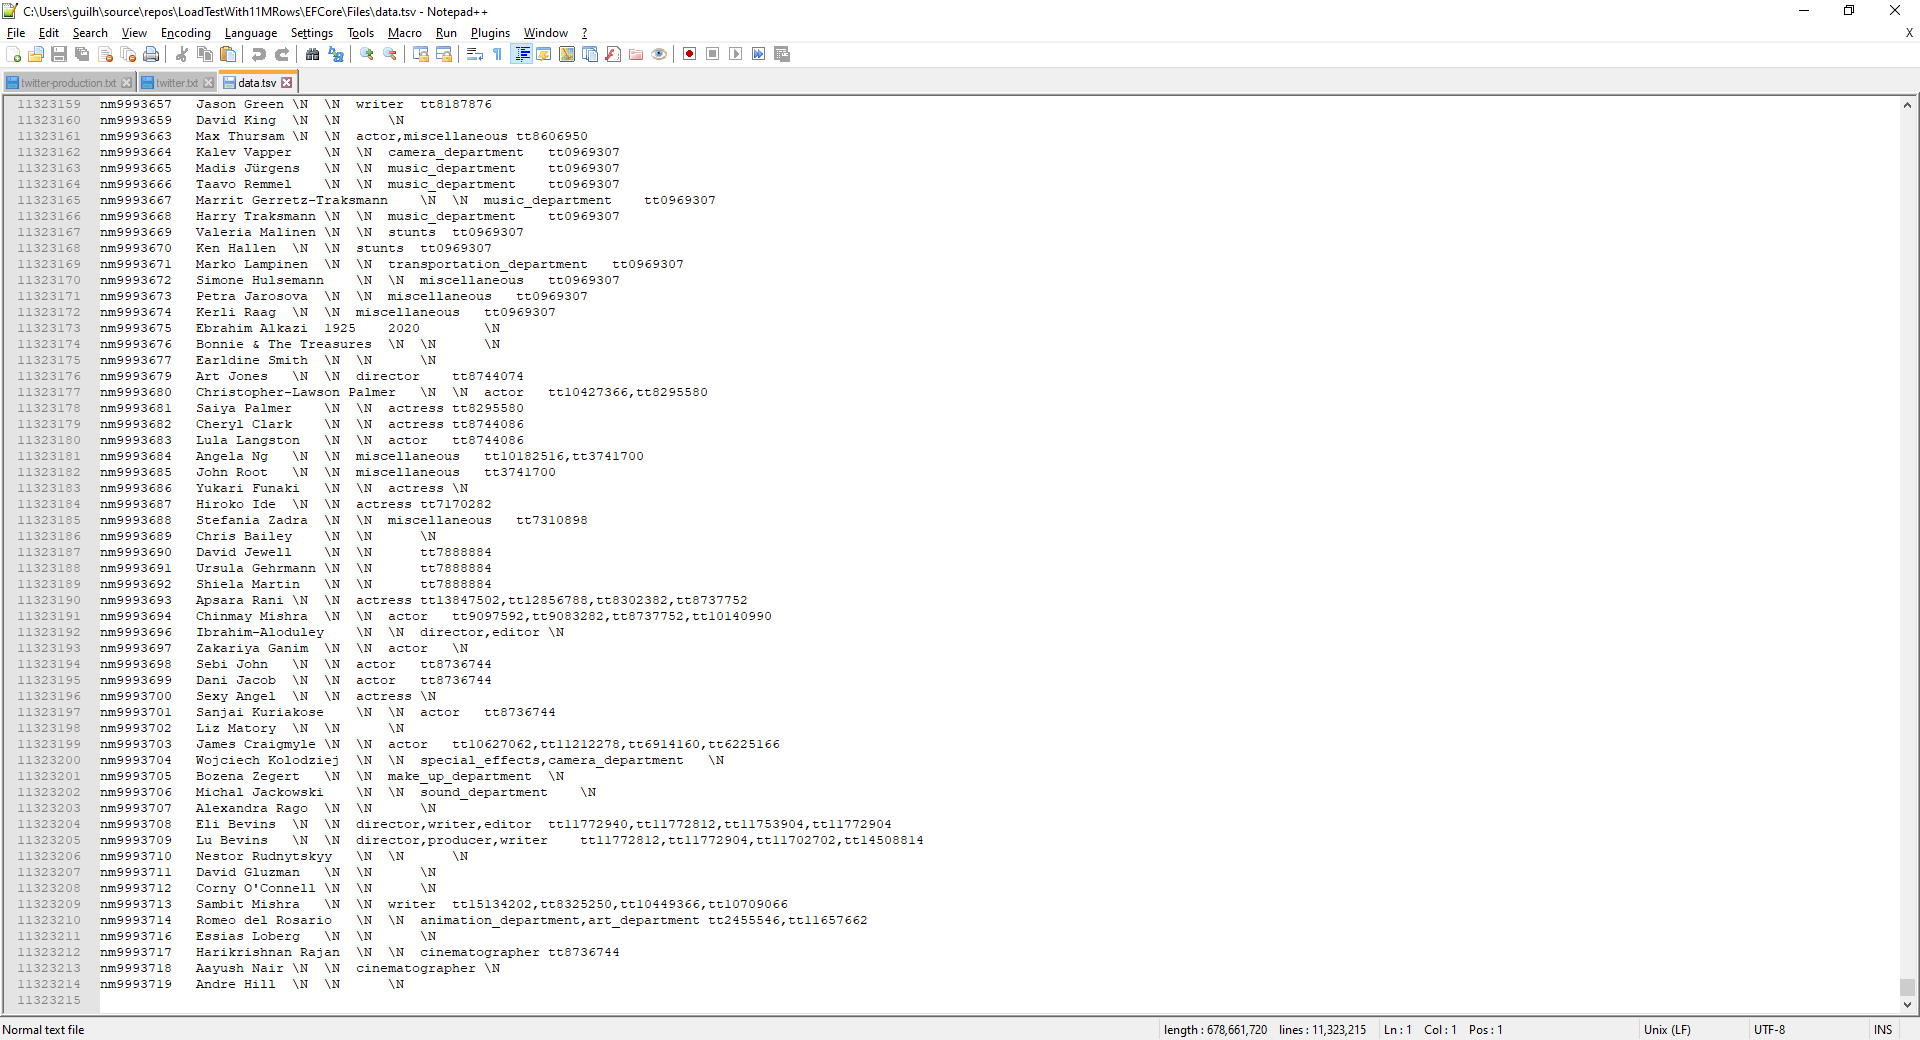This screenshot has height=1040, width=1920.
Task: Toggle word wrap on the toolbar
Action: click(x=473, y=55)
